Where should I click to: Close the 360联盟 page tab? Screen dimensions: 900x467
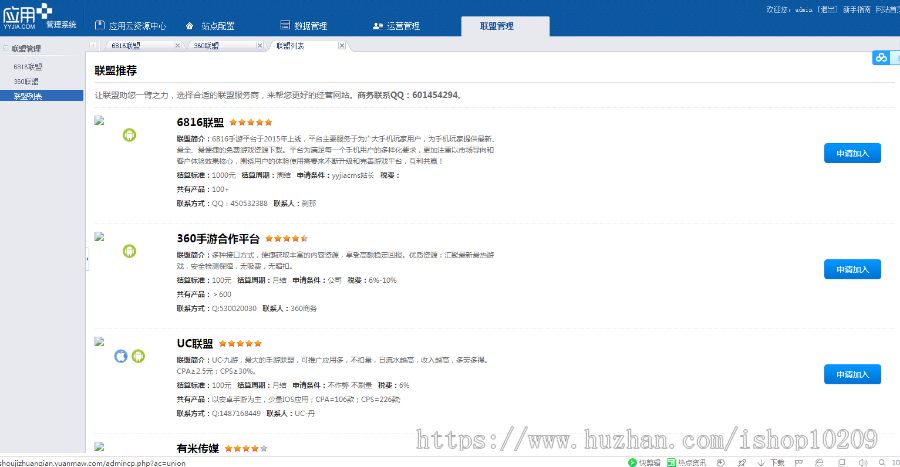[x=259, y=45]
